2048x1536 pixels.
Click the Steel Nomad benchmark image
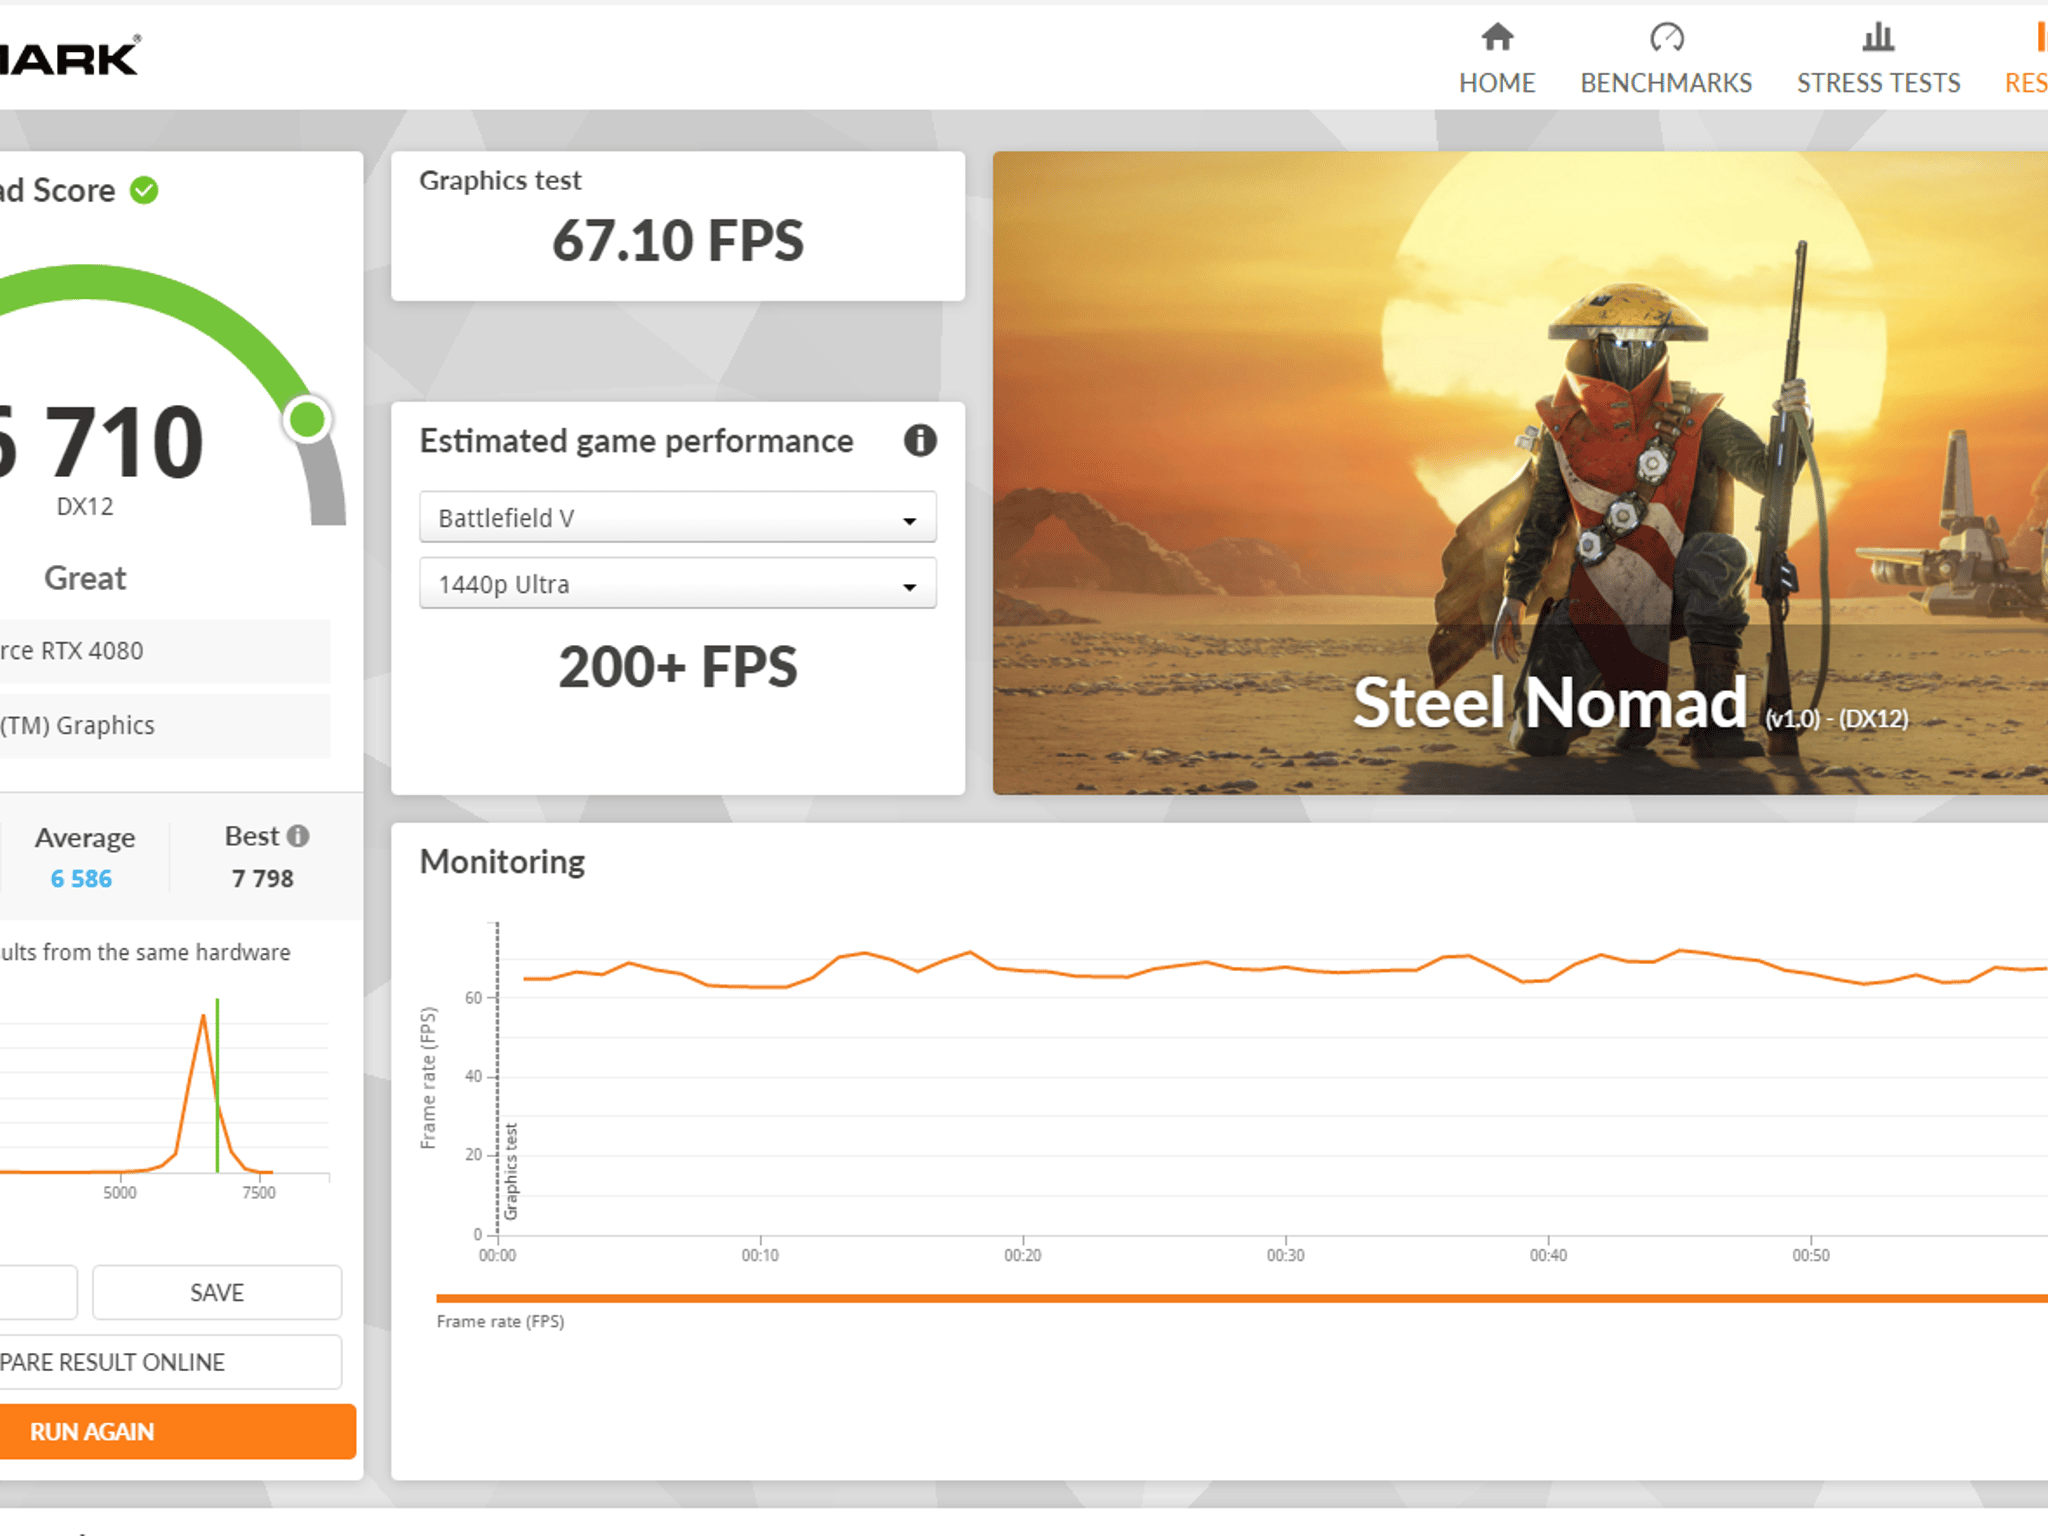tap(1520, 473)
